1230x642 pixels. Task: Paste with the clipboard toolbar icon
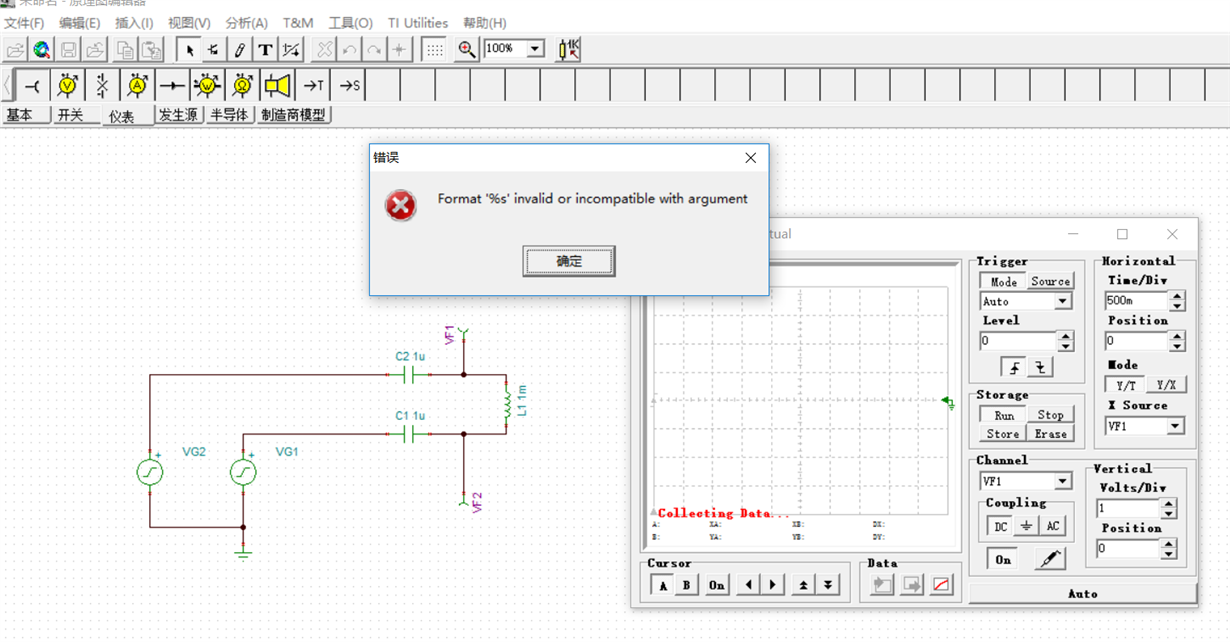pyautogui.click(x=151, y=49)
